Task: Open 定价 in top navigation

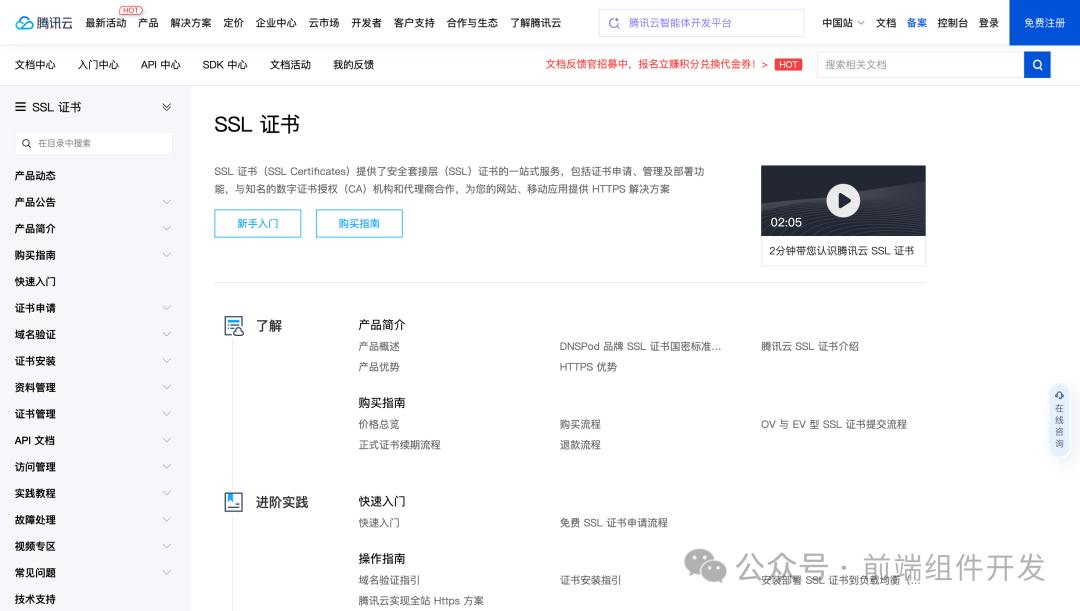Action: pyautogui.click(x=233, y=23)
